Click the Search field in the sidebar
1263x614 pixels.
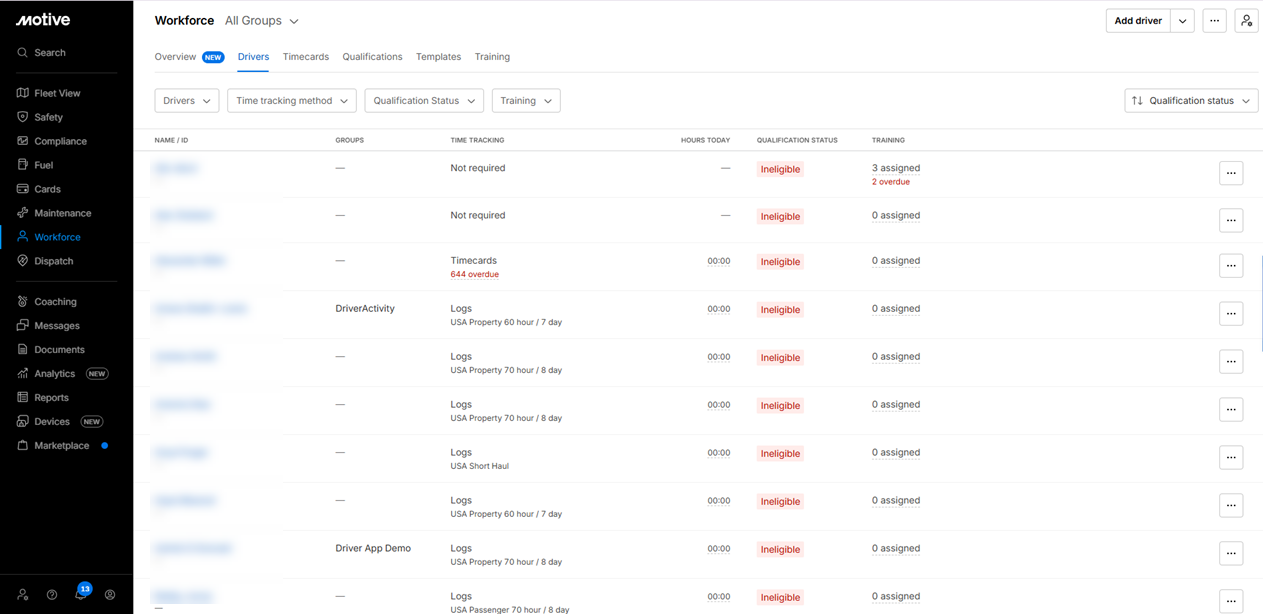tap(50, 53)
